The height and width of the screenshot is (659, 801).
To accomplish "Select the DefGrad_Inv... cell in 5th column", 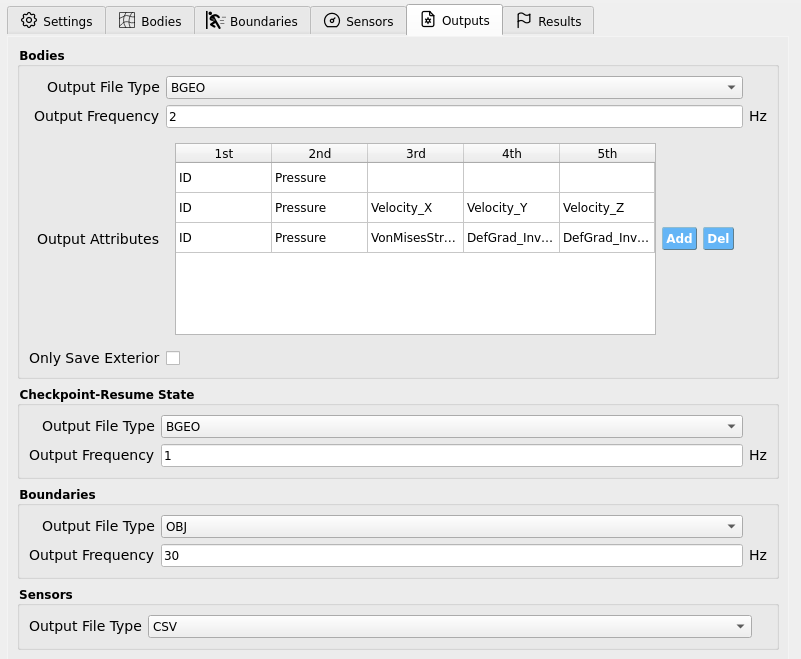I will point(607,238).
